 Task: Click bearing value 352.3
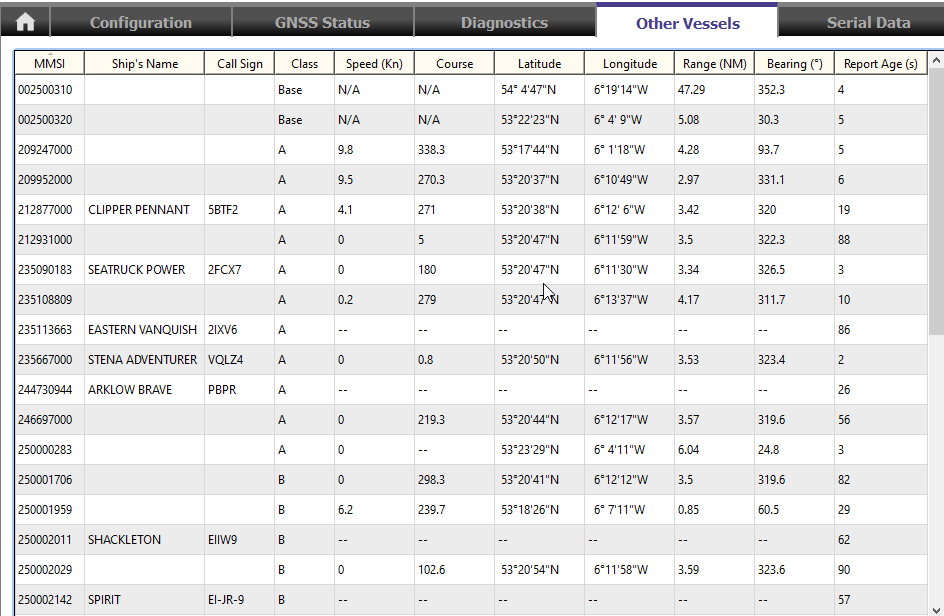point(771,90)
